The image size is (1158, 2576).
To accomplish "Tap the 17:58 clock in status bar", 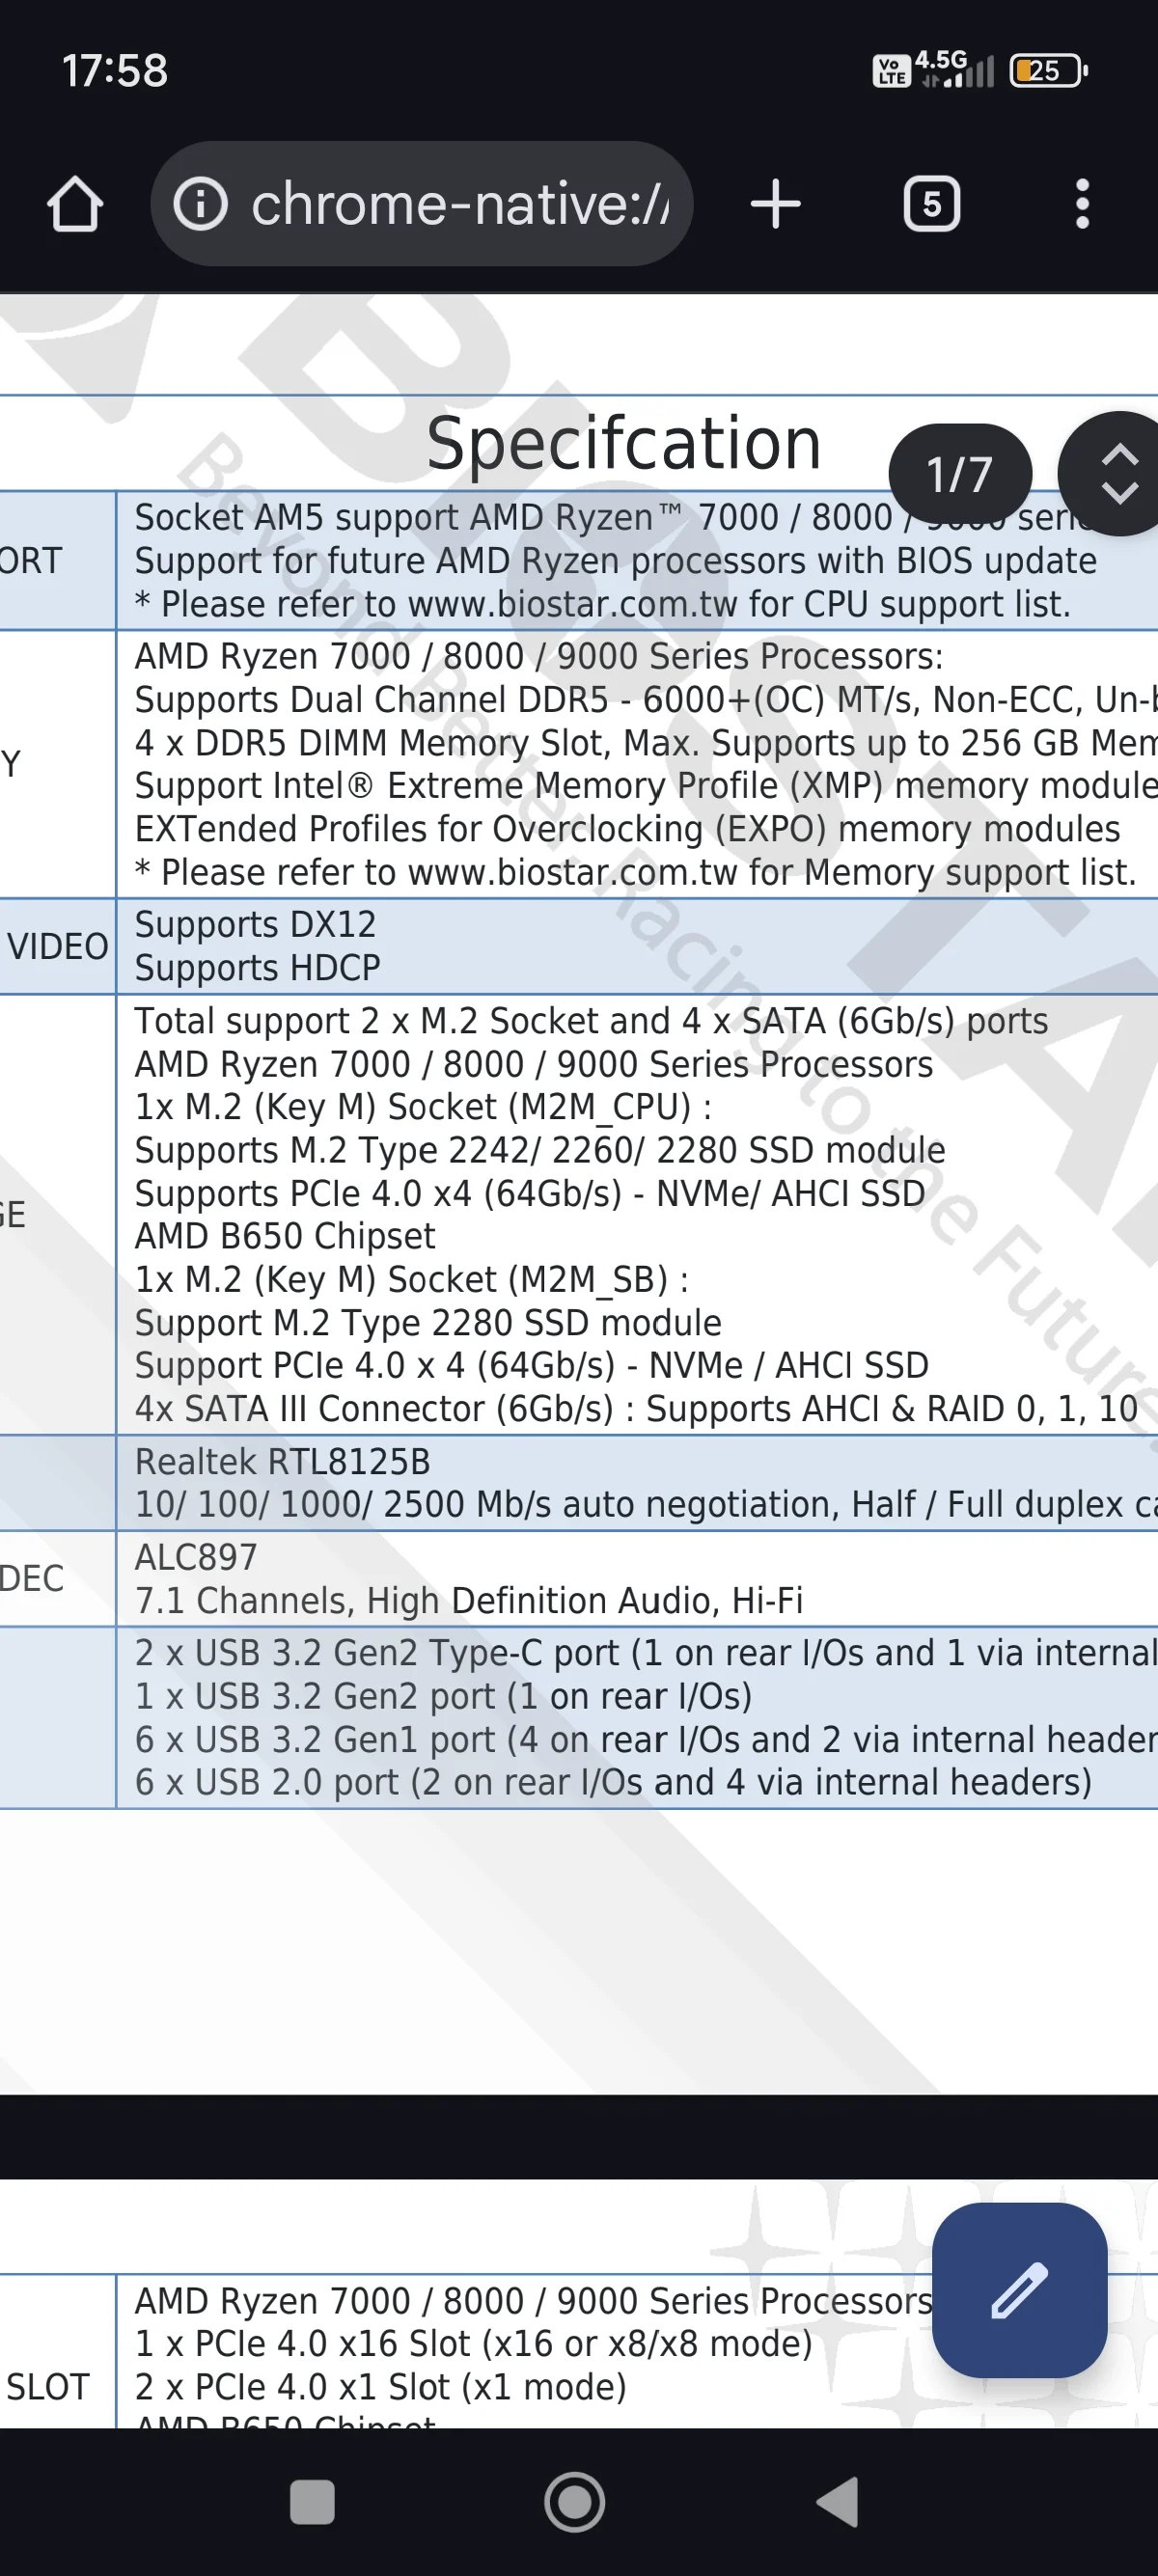I will coord(115,71).
